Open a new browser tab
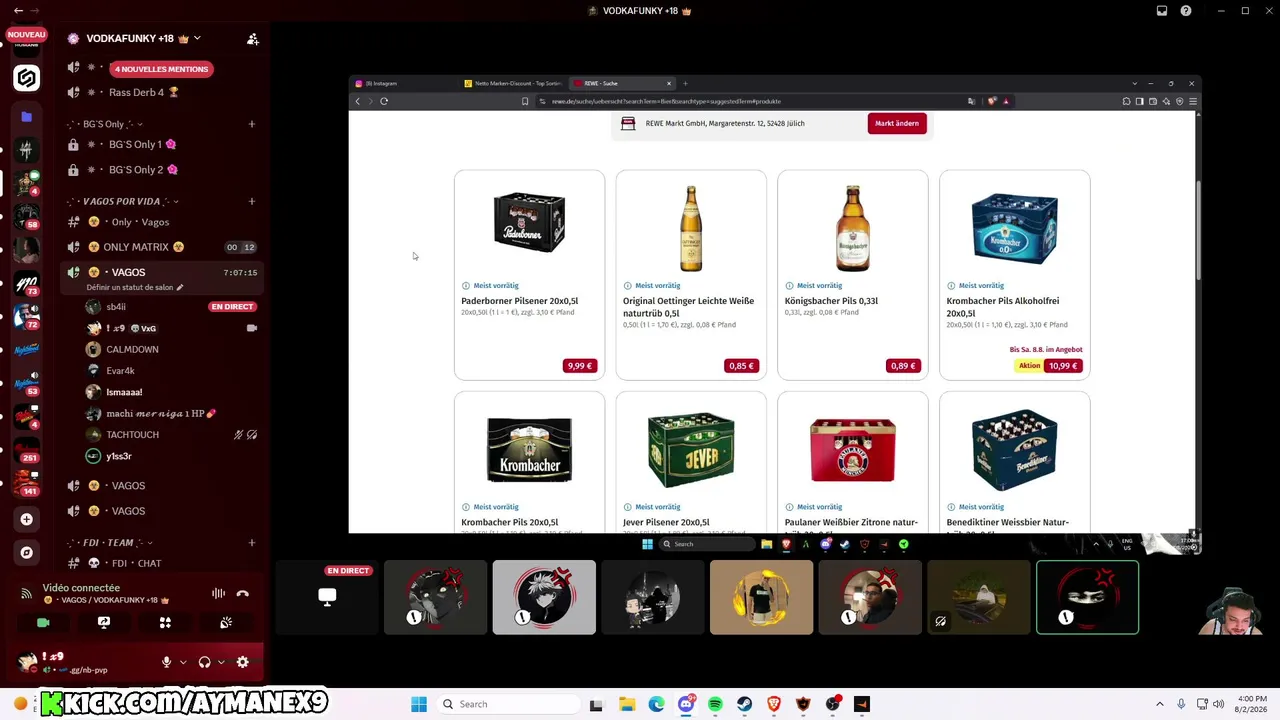Image resolution: width=1280 pixels, height=720 pixels. click(x=686, y=83)
